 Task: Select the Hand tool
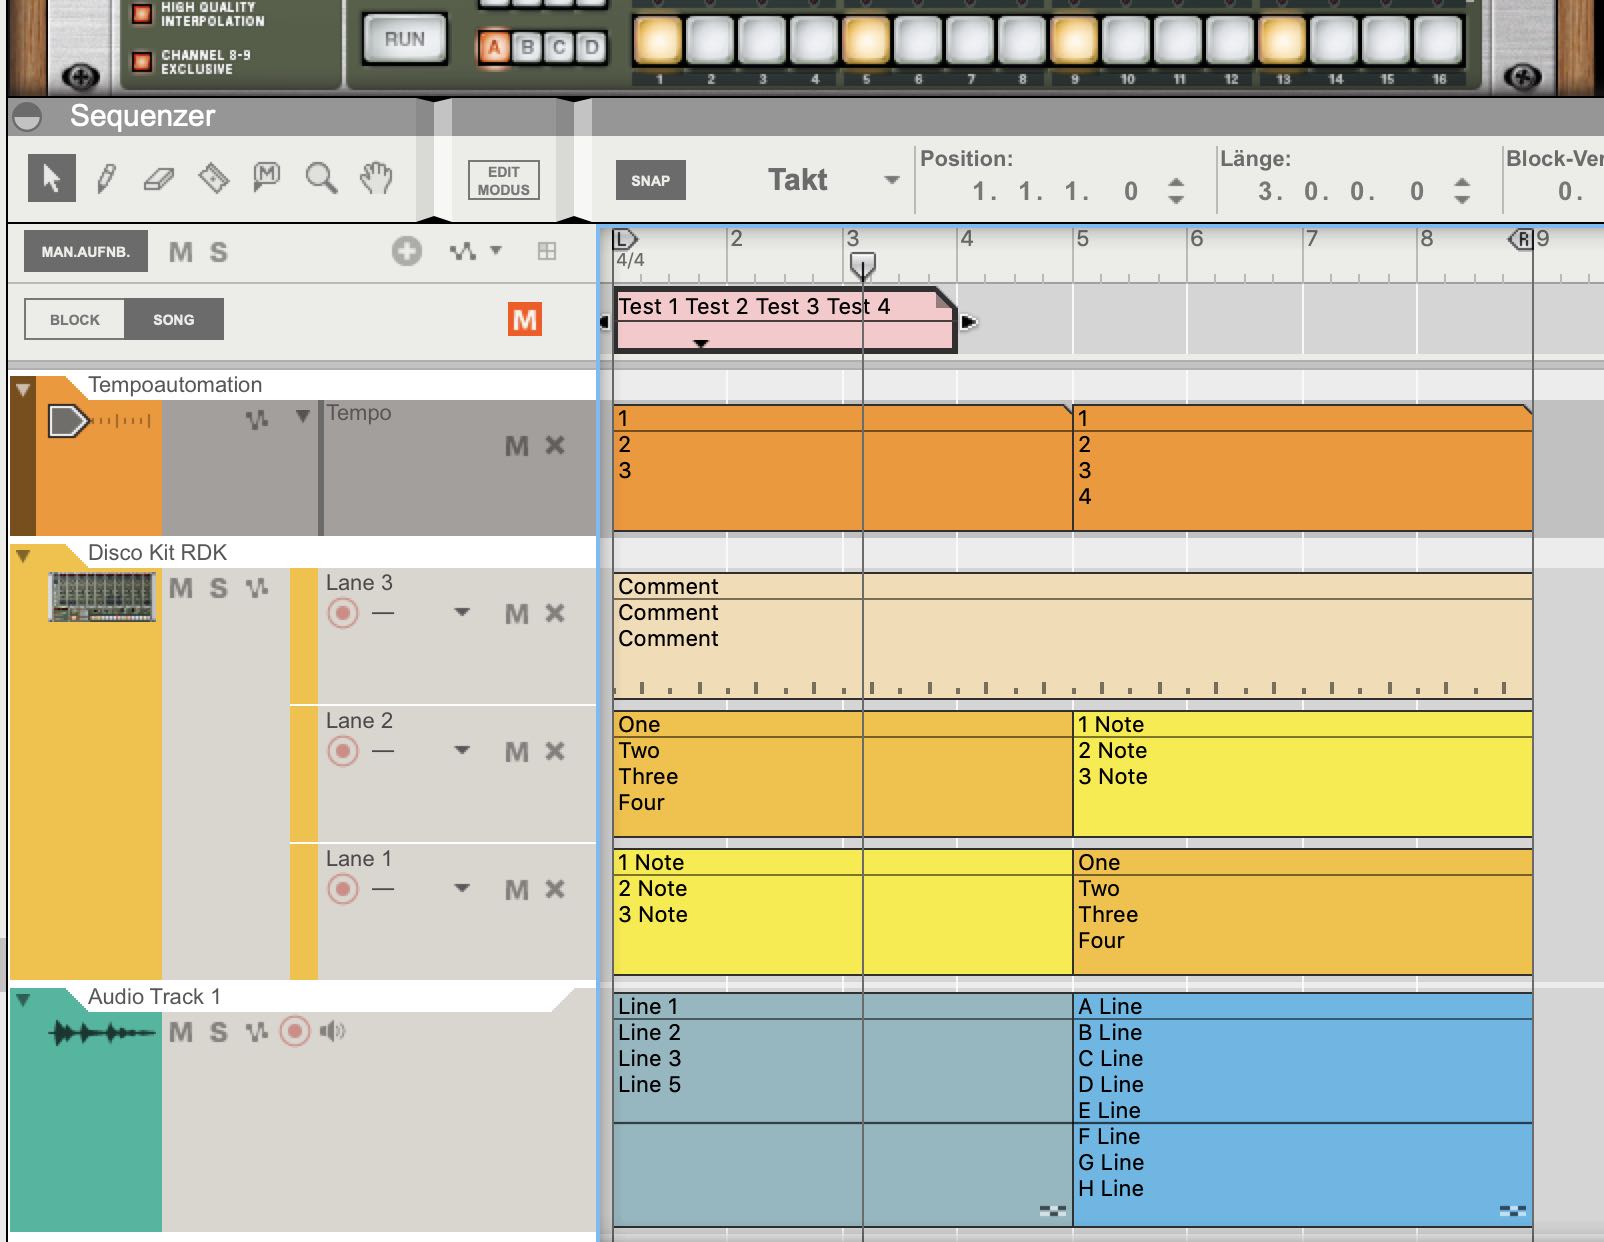(x=375, y=178)
